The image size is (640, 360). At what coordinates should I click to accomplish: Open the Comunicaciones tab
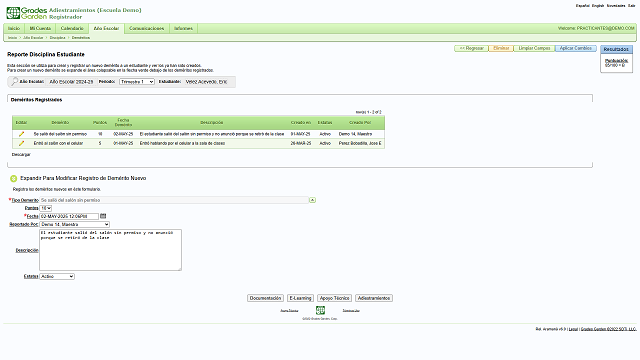pos(147,28)
